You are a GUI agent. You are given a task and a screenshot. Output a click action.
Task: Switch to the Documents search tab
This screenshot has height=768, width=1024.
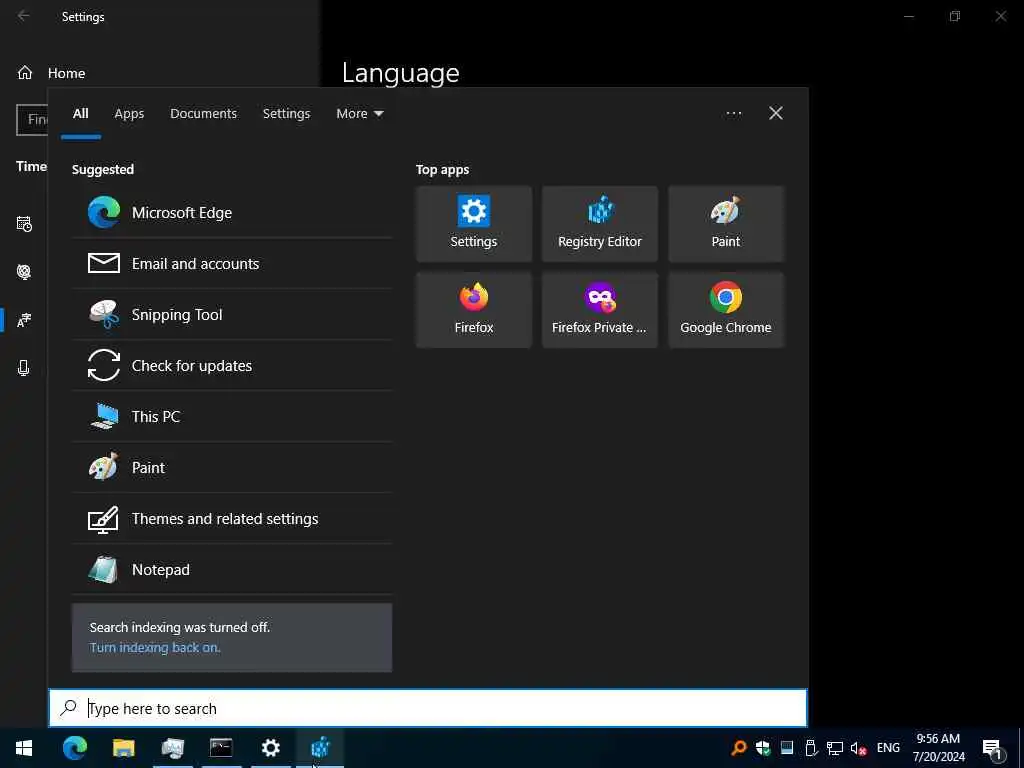pyautogui.click(x=203, y=114)
